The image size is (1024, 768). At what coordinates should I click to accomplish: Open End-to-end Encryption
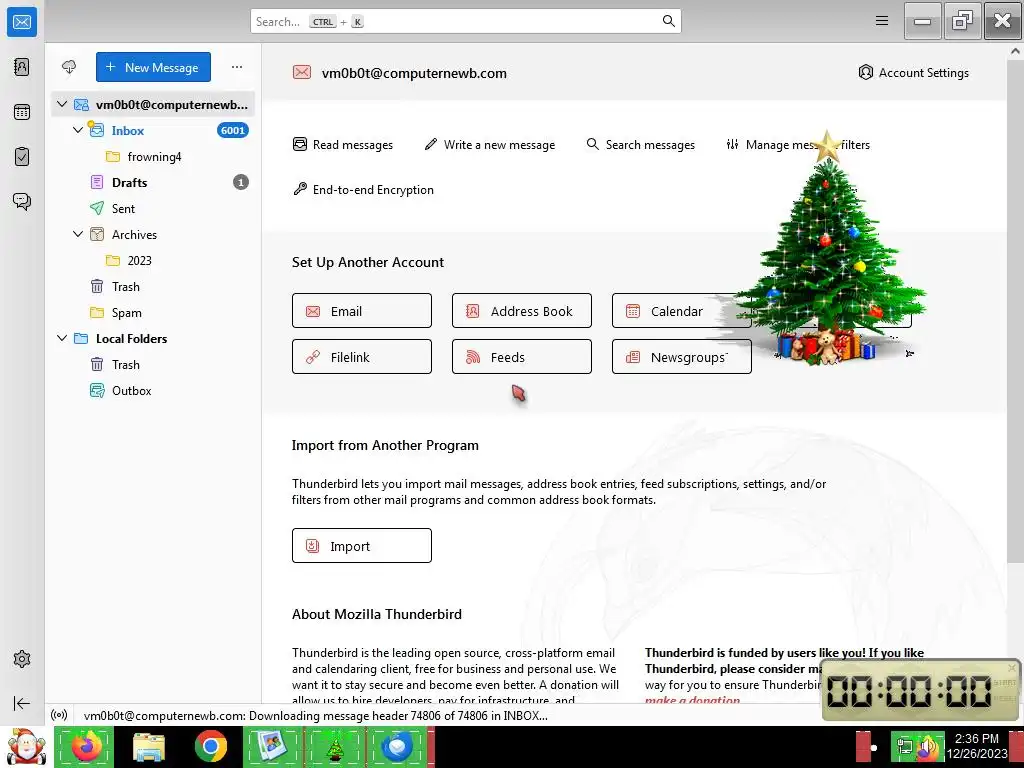coord(363,189)
